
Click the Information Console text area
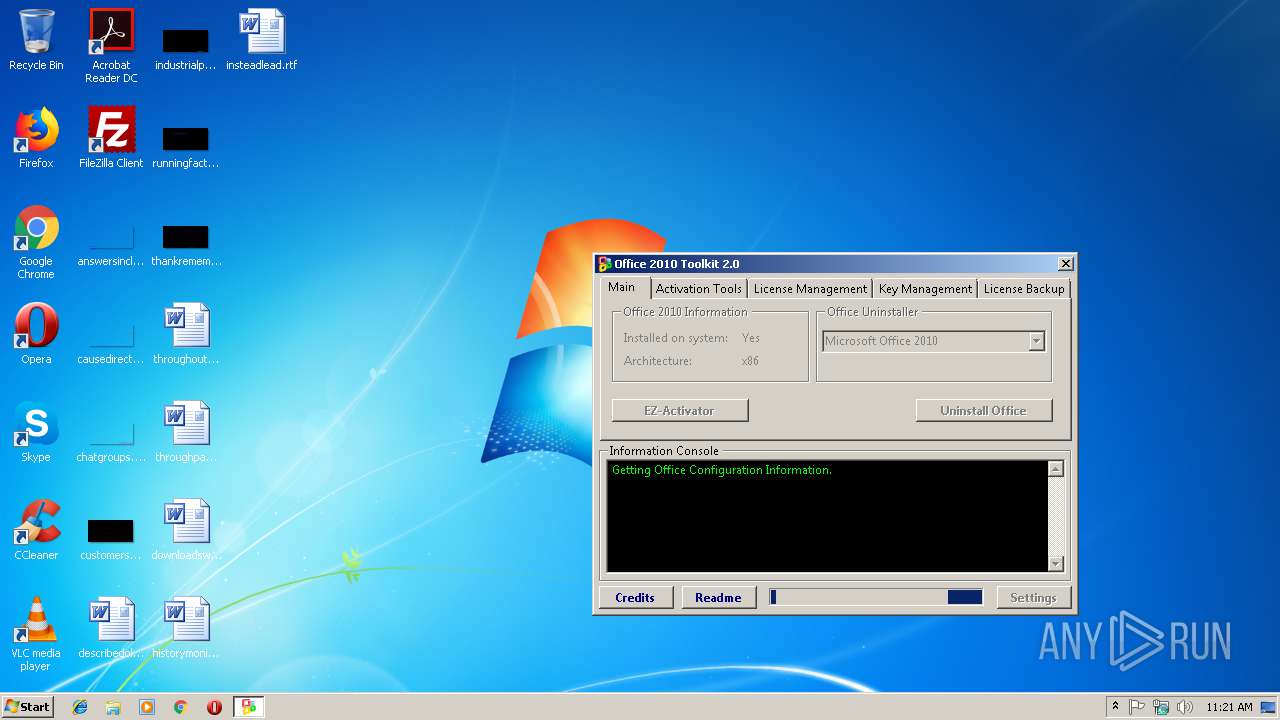click(x=827, y=516)
